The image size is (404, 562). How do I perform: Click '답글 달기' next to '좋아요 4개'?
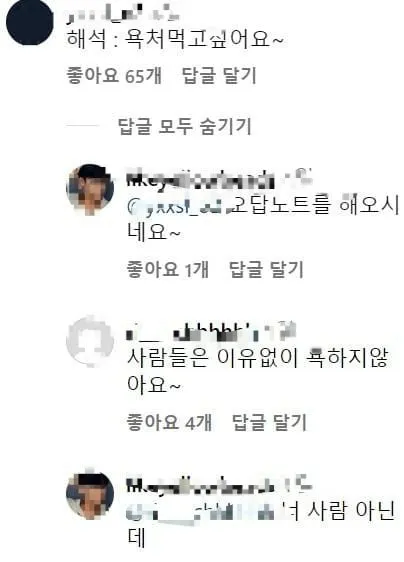click(x=269, y=422)
